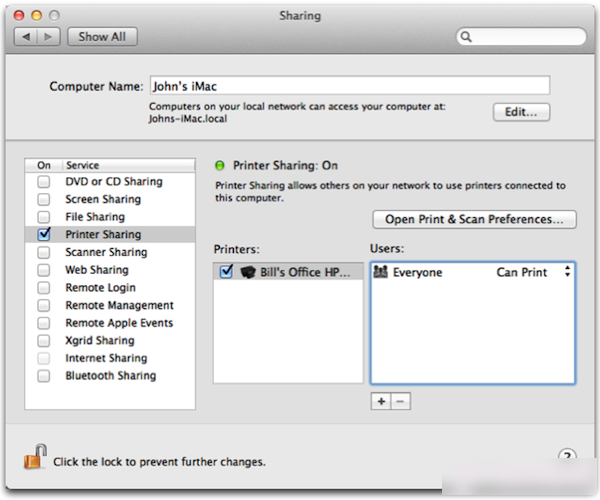The height and width of the screenshot is (500, 600).
Task: Uncheck the Printer Sharing checkbox
Action: 44,234
